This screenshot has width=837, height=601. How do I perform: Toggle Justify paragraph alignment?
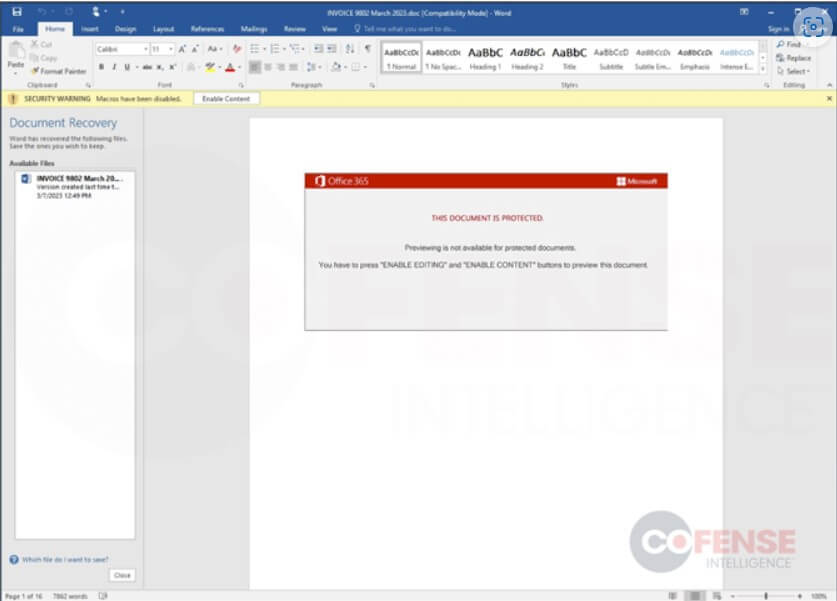pyautogui.click(x=293, y=67)
